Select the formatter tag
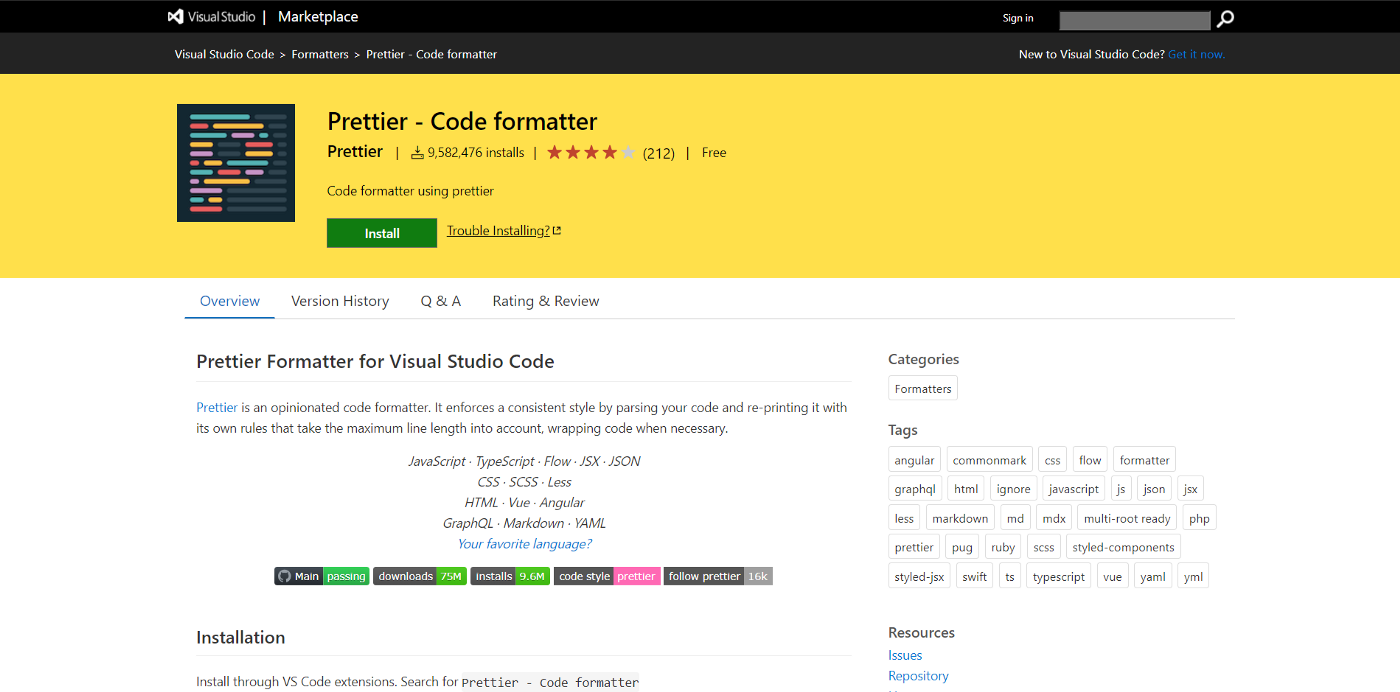The image size is (1400, 692). [1144, 460]
